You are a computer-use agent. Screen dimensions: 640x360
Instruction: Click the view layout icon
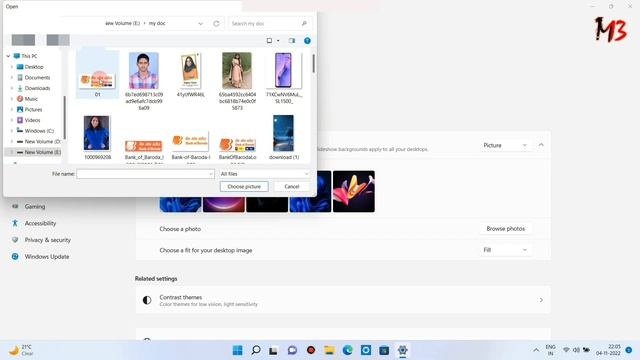click(269, 40)
